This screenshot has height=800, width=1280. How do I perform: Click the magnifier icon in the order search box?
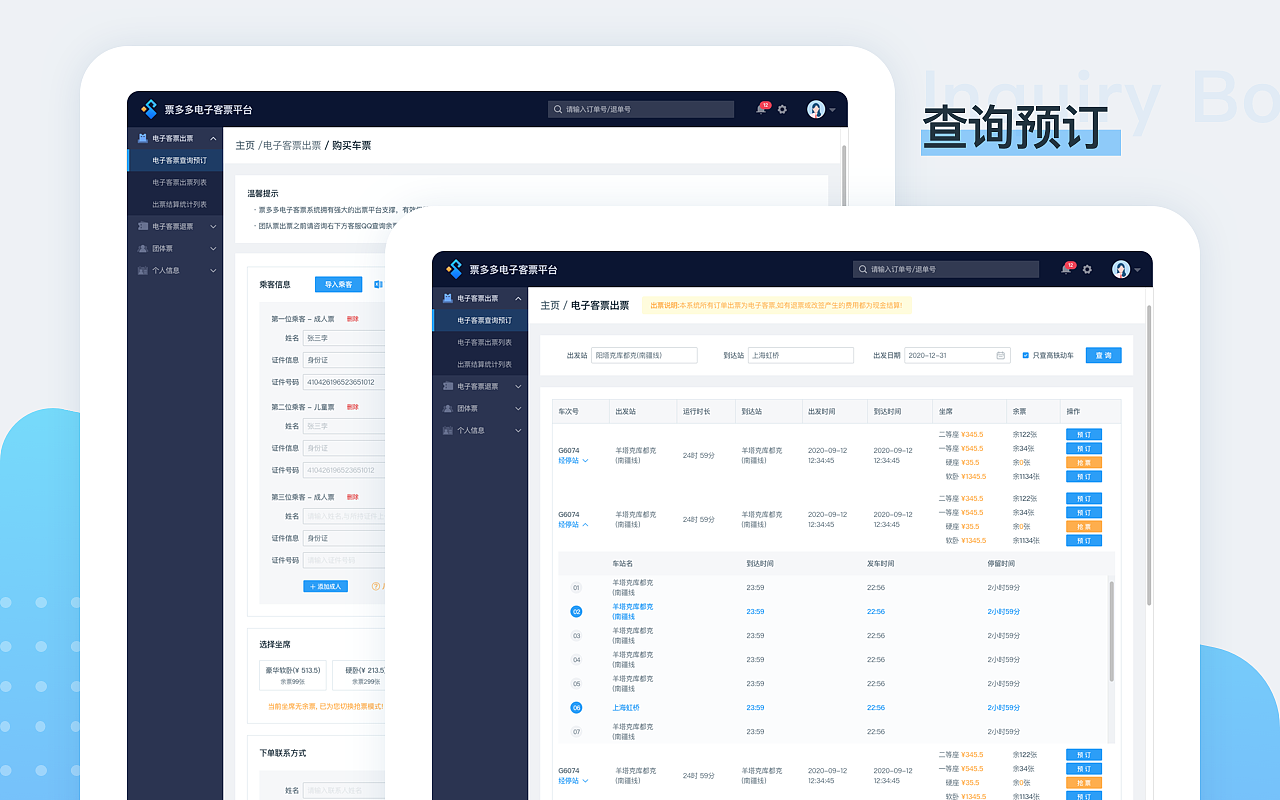click(862, 268)
